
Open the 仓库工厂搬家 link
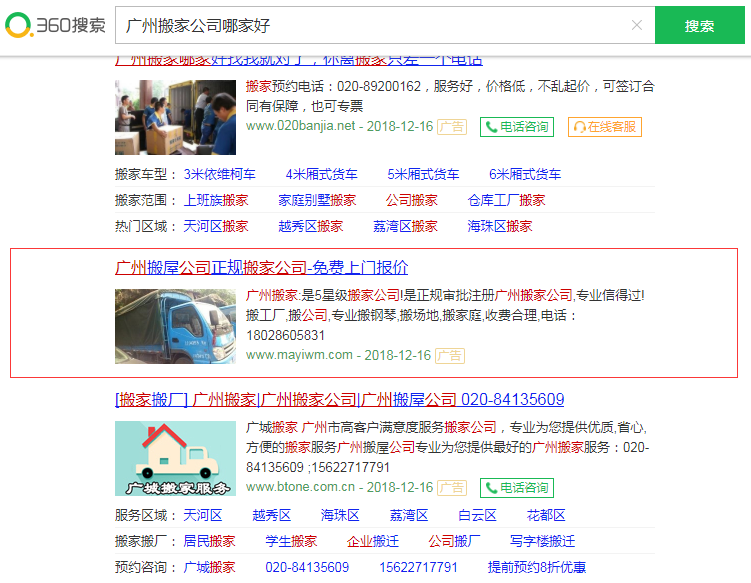pyautogui.click(x=506, y=200)
